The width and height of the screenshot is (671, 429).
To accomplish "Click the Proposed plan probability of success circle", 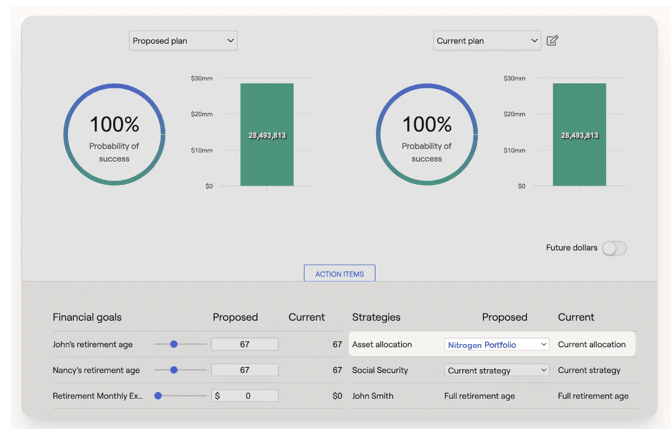I will click(114, 135).
